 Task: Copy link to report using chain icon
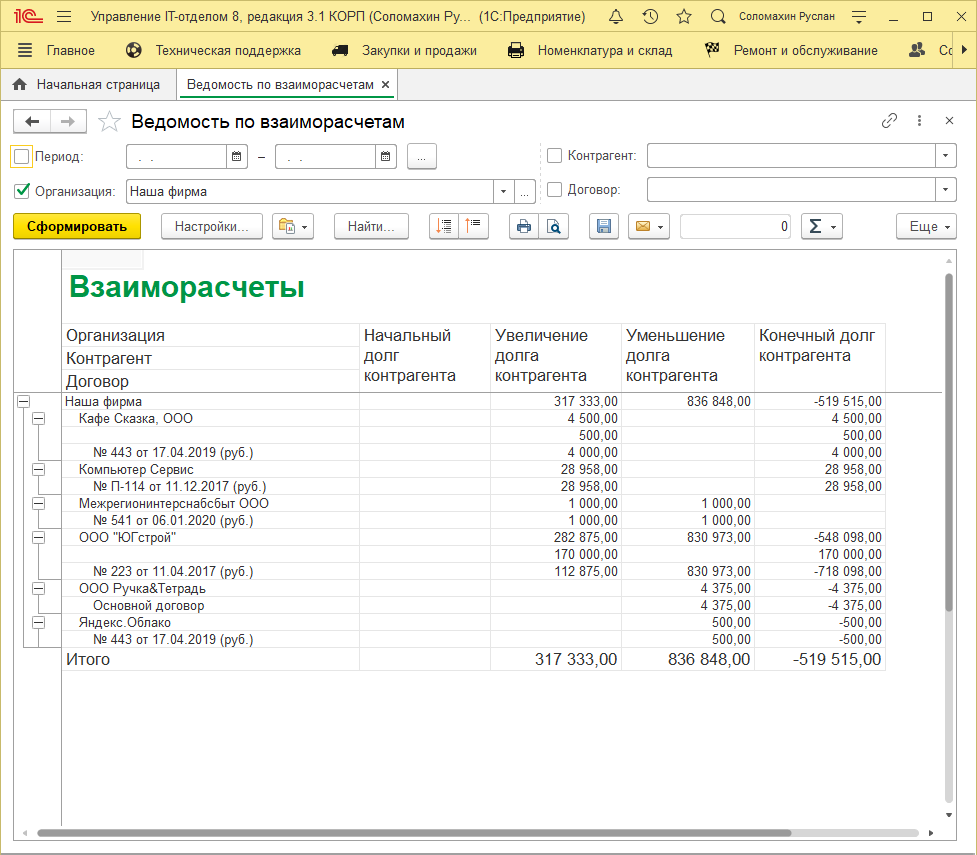click(x=889, y=121)
